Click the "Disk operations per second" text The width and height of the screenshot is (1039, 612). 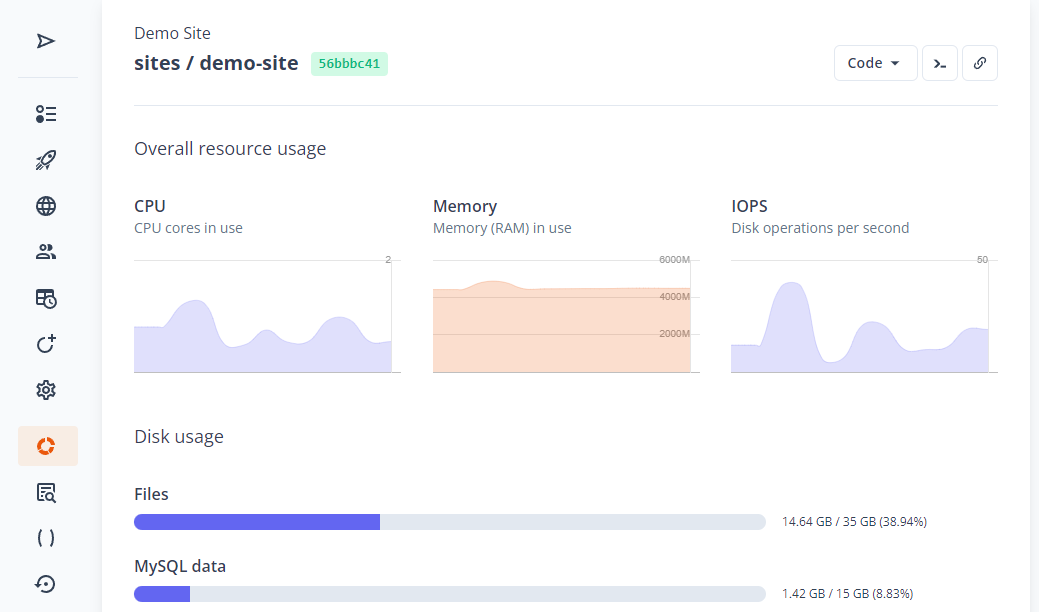point(820,228)
